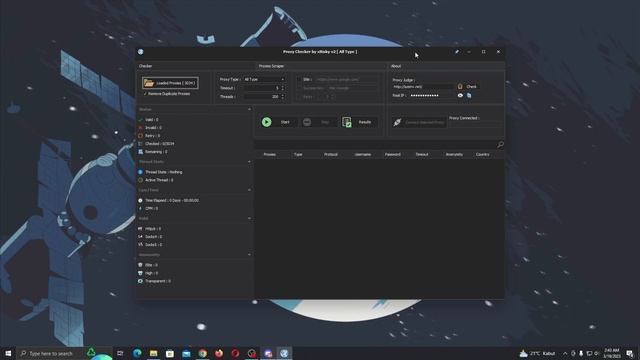Click the Socks4 count icon
Screen dimensions: 640x360
(x=140, y=237)
